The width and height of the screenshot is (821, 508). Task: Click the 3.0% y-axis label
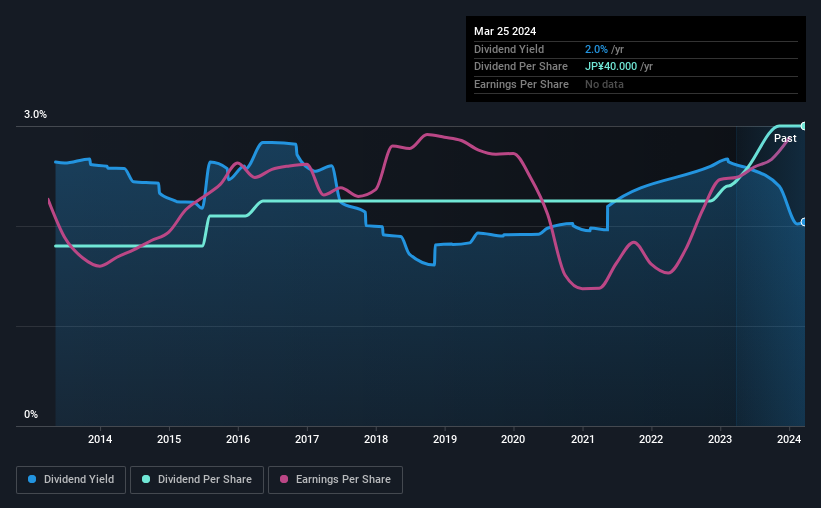click(35, 114)
